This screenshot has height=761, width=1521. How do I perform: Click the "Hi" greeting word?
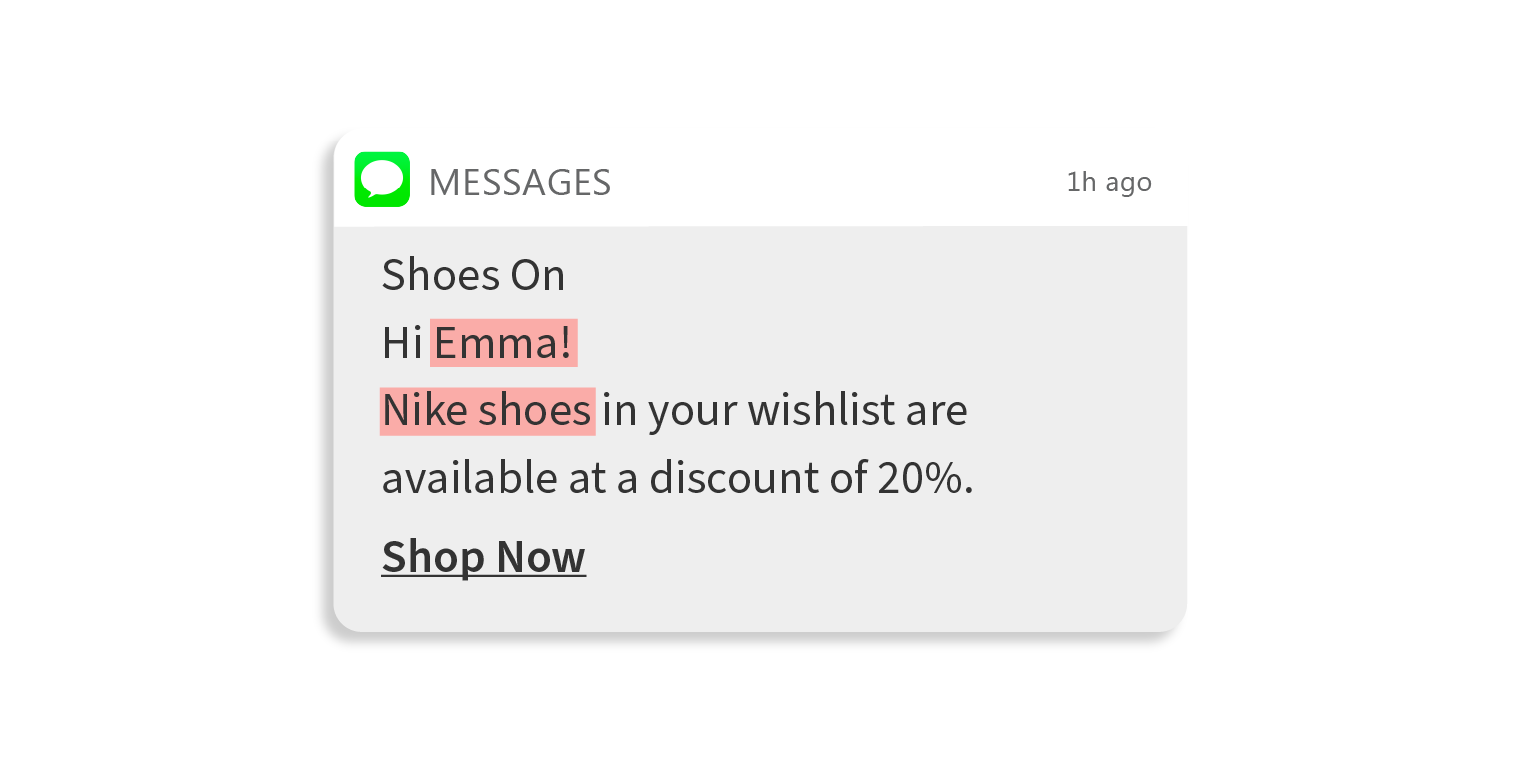pyautogui.click(x=402, y=344)
